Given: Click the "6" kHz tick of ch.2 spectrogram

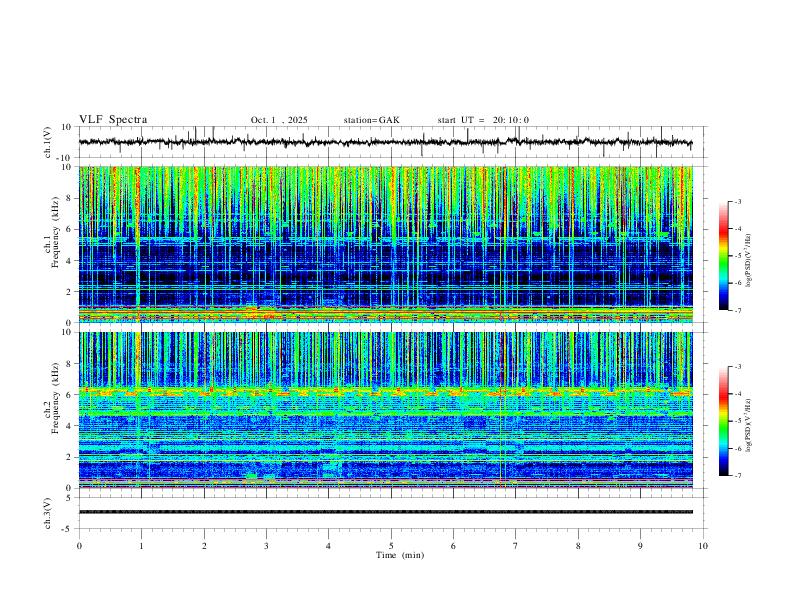Looking at the screenshot, I should (x=70, y=394).
